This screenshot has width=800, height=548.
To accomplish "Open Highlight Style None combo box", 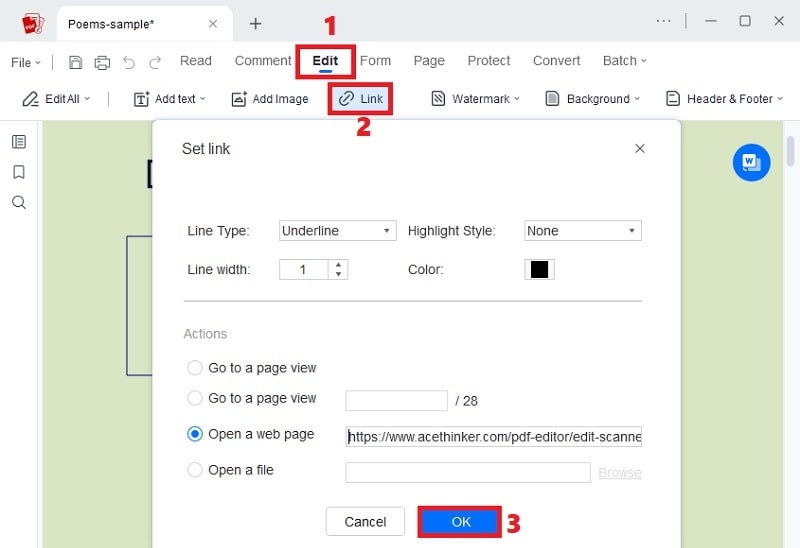I will (x=583, y=231).
